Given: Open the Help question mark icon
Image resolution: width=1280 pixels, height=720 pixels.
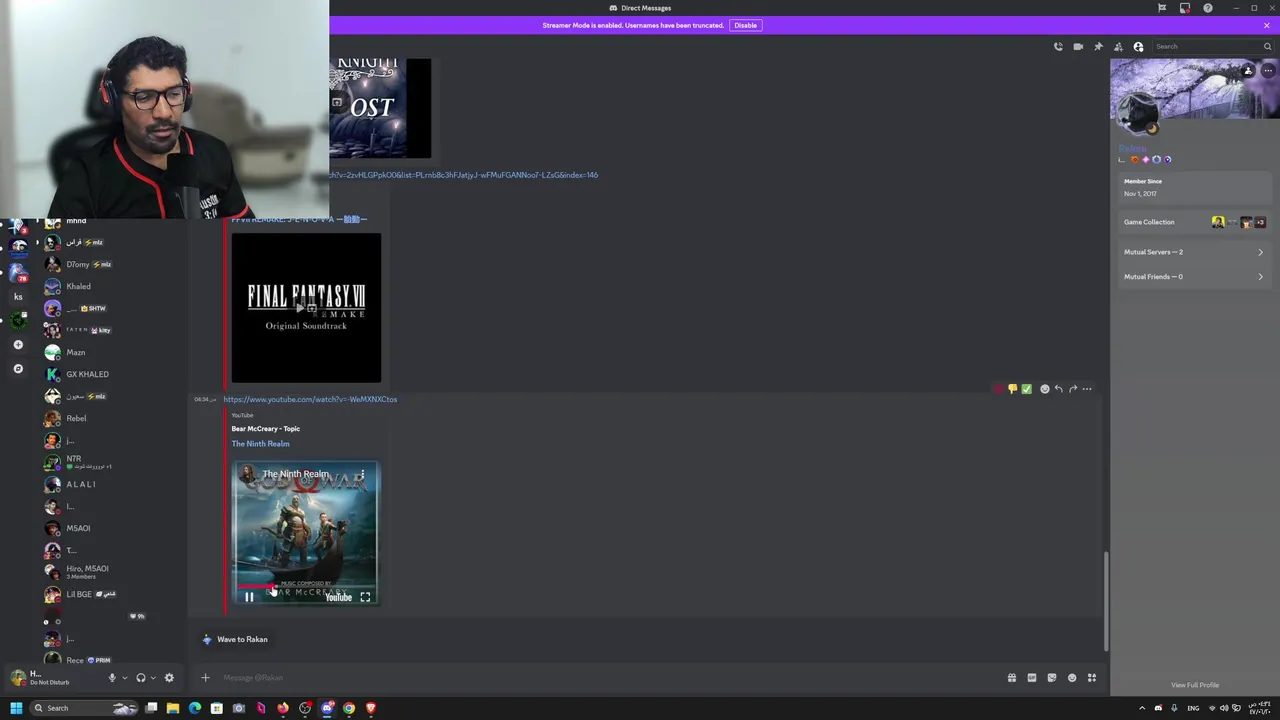Looking at the screenshot, I should [1208, 8].
